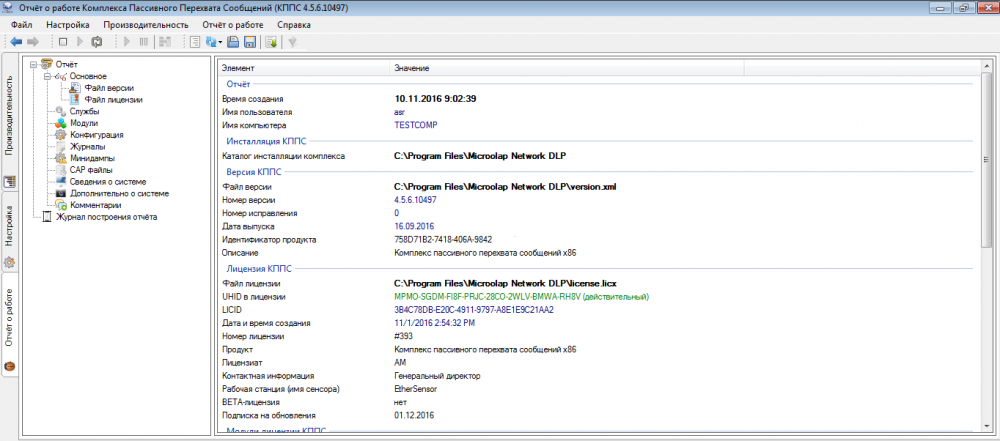Viewport: 1000px width, 441px height.
Task: Select Основное tree item
Action: (x=88, y=76)
